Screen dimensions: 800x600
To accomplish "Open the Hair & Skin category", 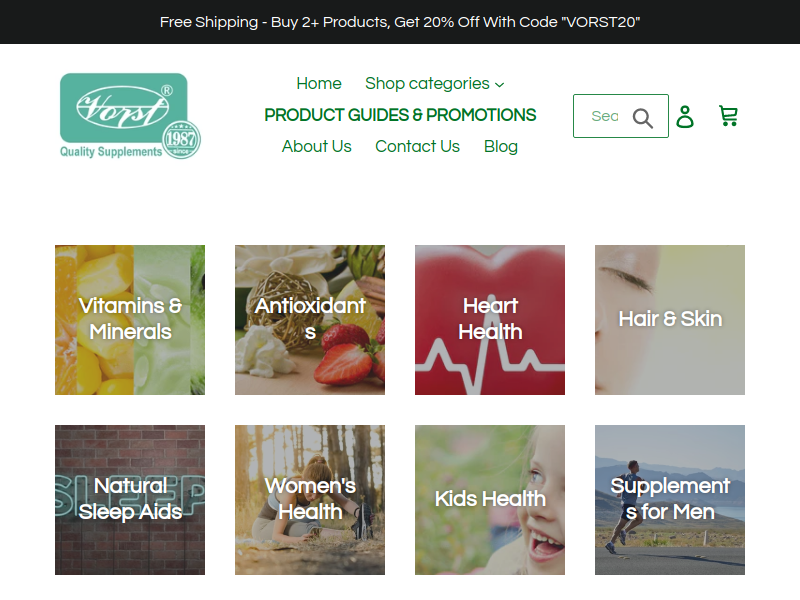I will click(670, 320).
